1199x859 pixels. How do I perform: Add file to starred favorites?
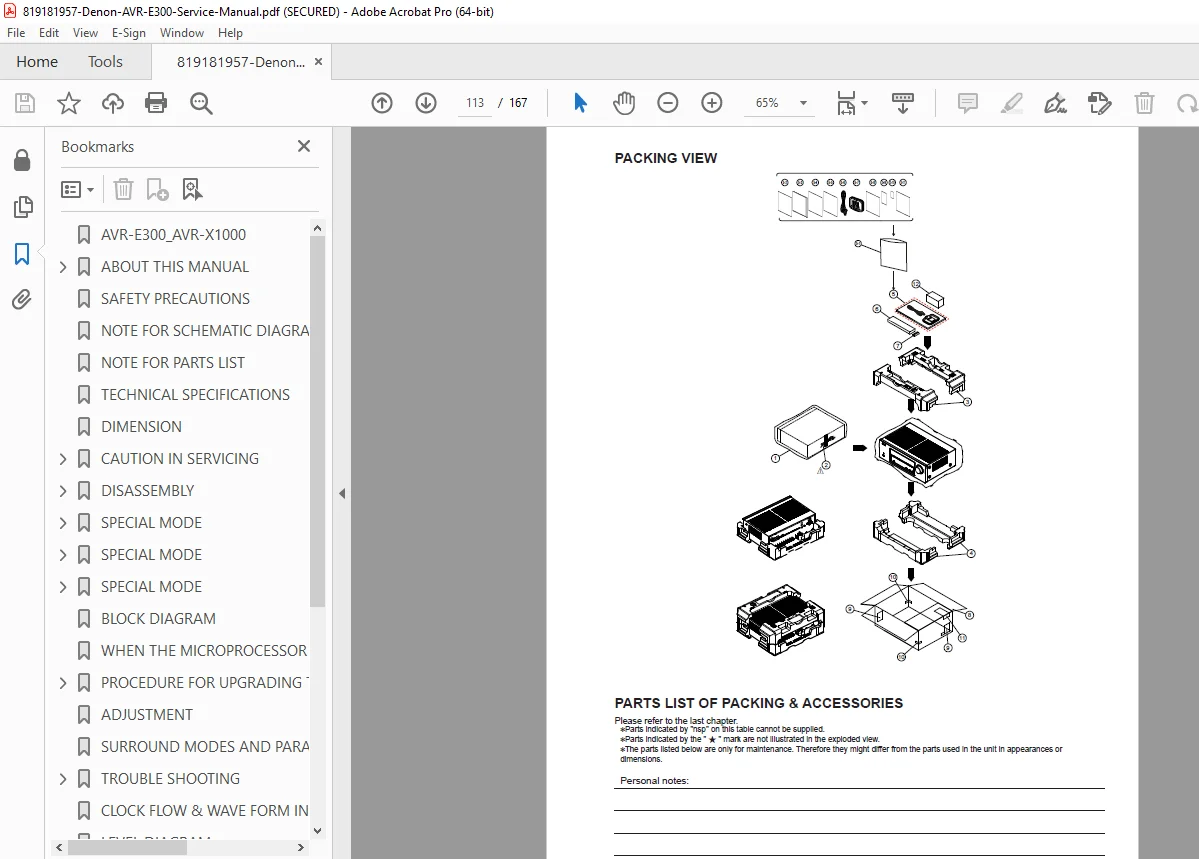click(69, 103)
